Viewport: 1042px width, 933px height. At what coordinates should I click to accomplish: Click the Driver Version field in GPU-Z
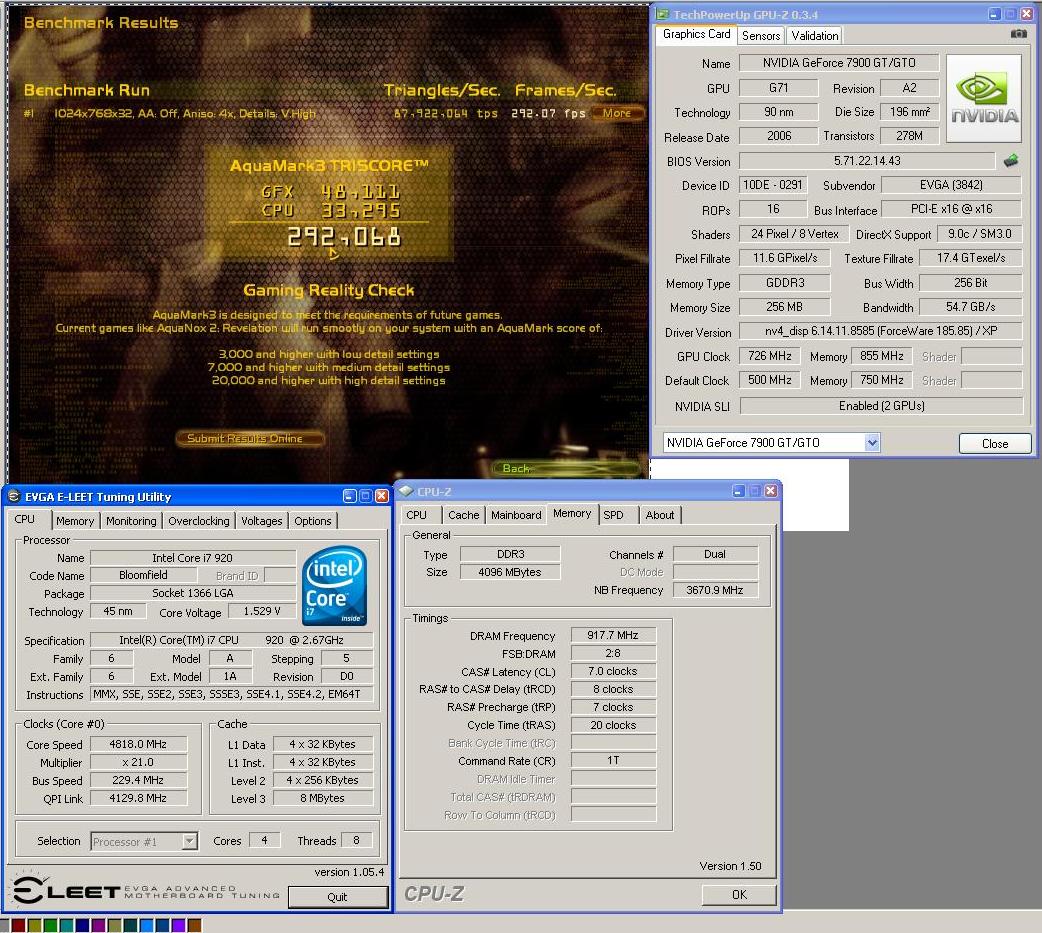[881, 331]
